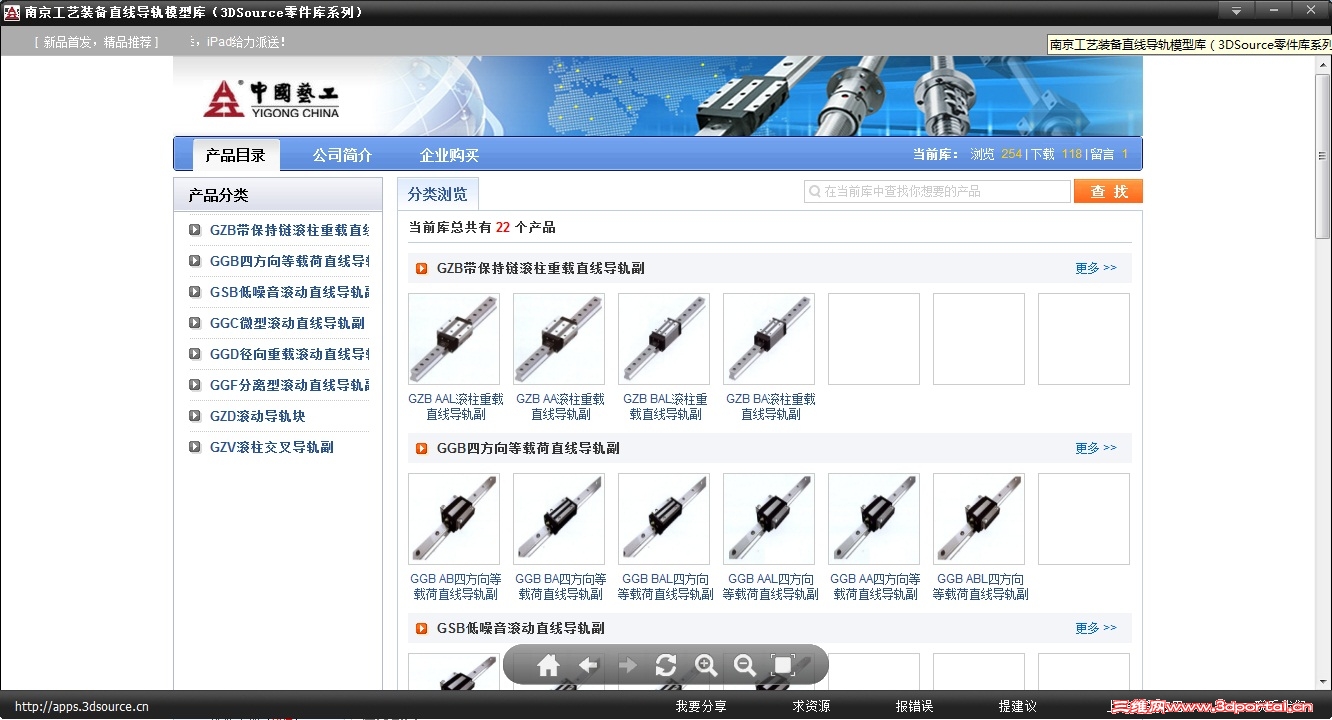
Task: Refresh the page using floating toolbar
Action: [x=666, y=666]
